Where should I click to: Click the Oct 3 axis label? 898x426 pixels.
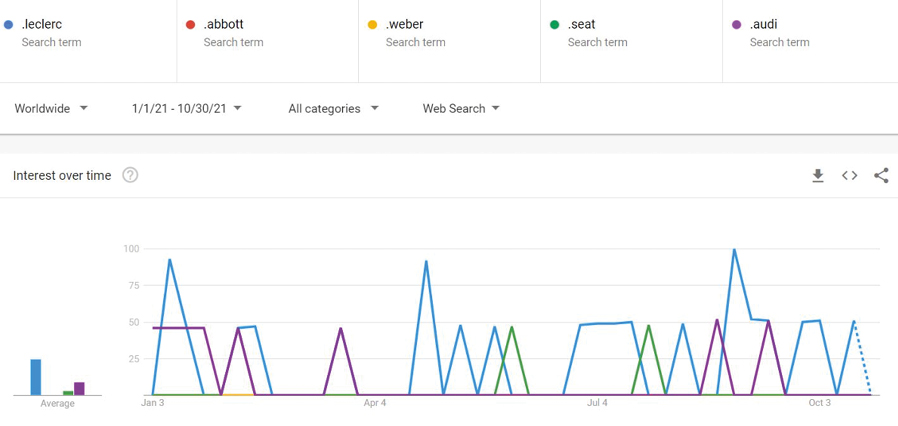[820, 403]
